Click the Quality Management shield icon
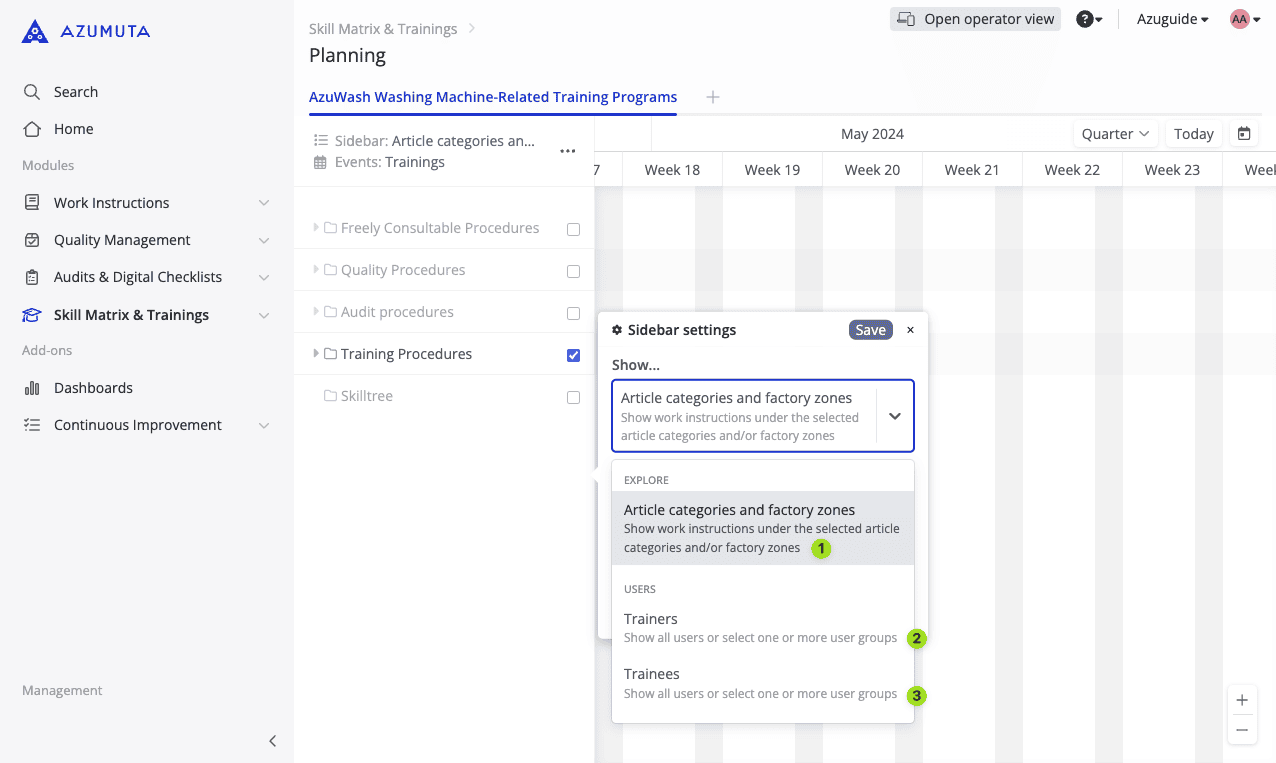This screenshot has width=1276, height=763. click(31, 240)
